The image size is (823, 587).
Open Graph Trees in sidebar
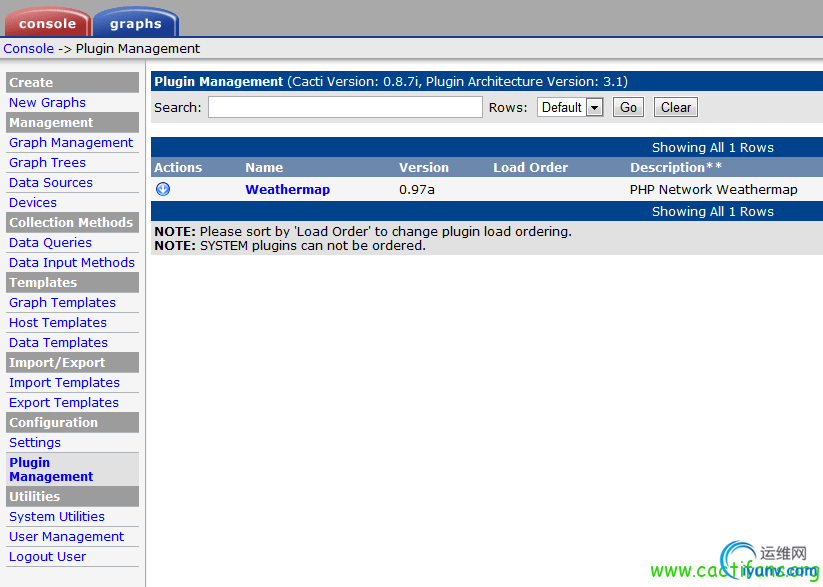[47, 162]
